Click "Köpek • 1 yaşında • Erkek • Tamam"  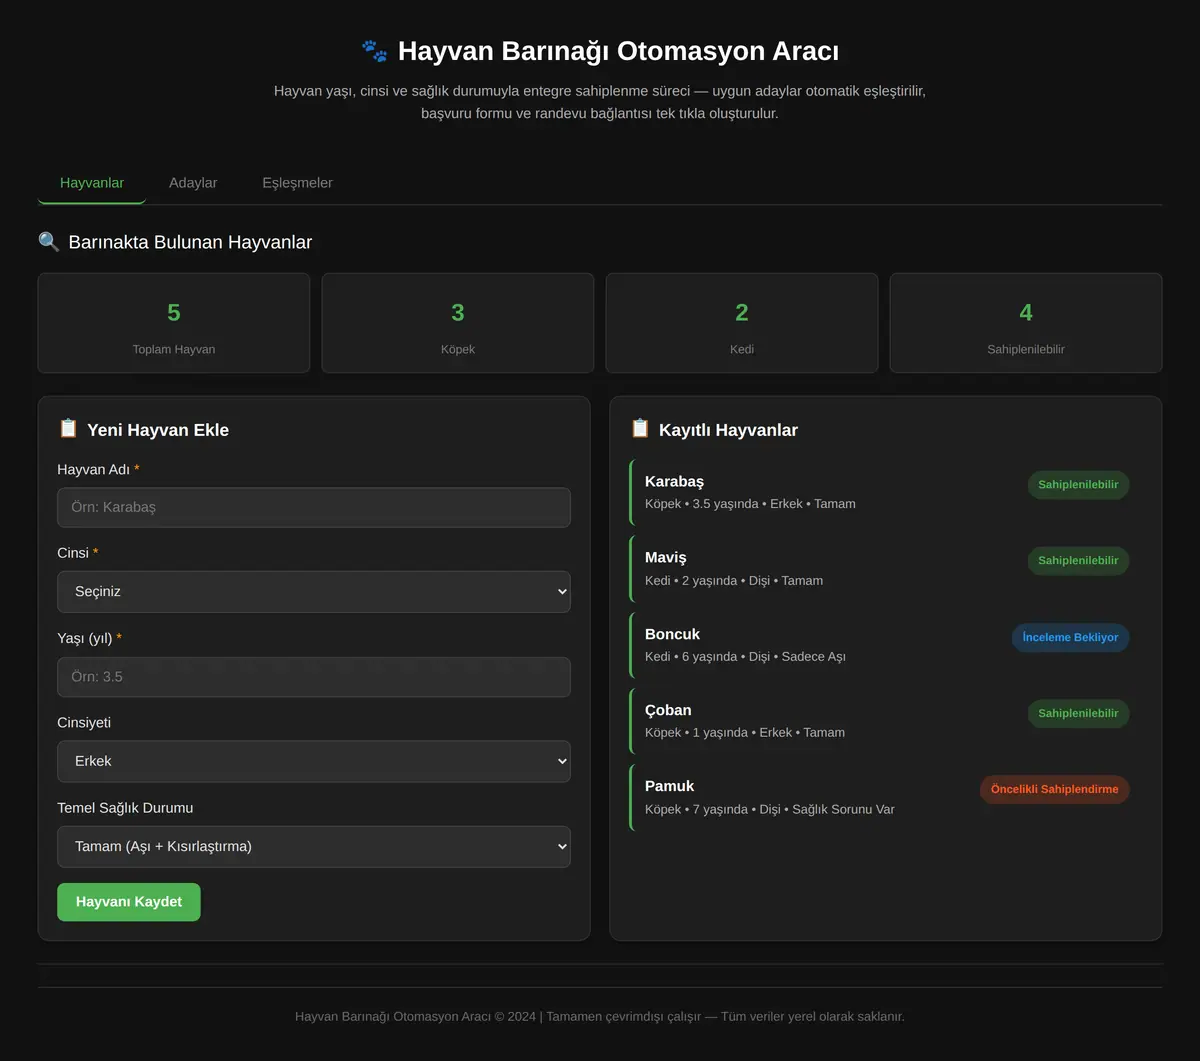[745, 733]
